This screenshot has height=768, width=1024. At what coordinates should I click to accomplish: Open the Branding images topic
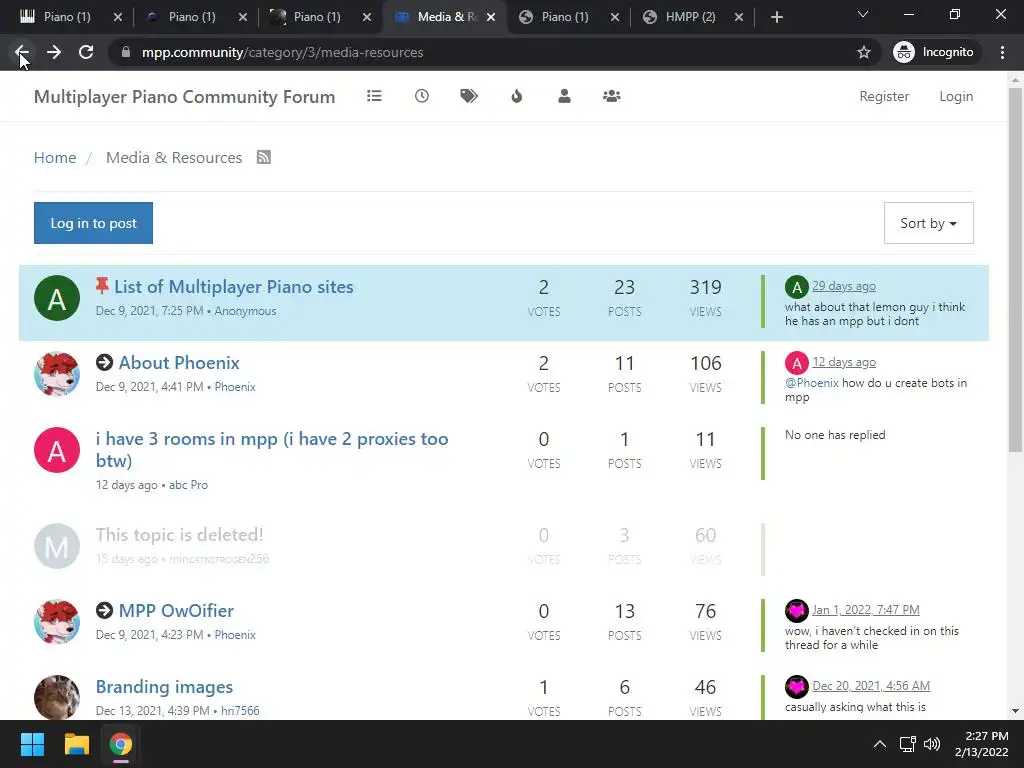165,686
